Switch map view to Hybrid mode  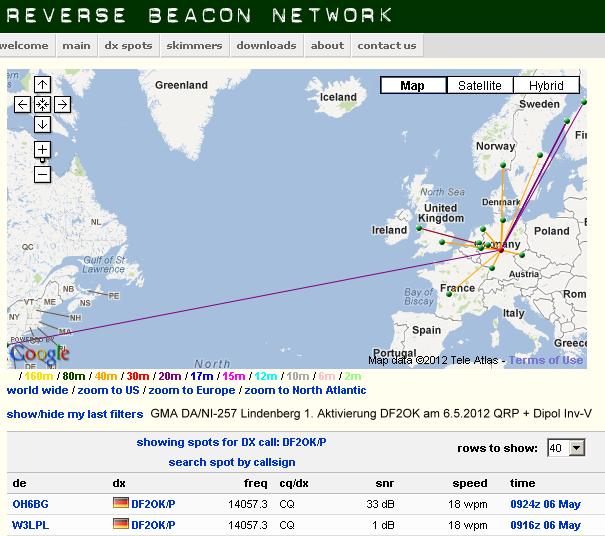(x=546, y=85)
